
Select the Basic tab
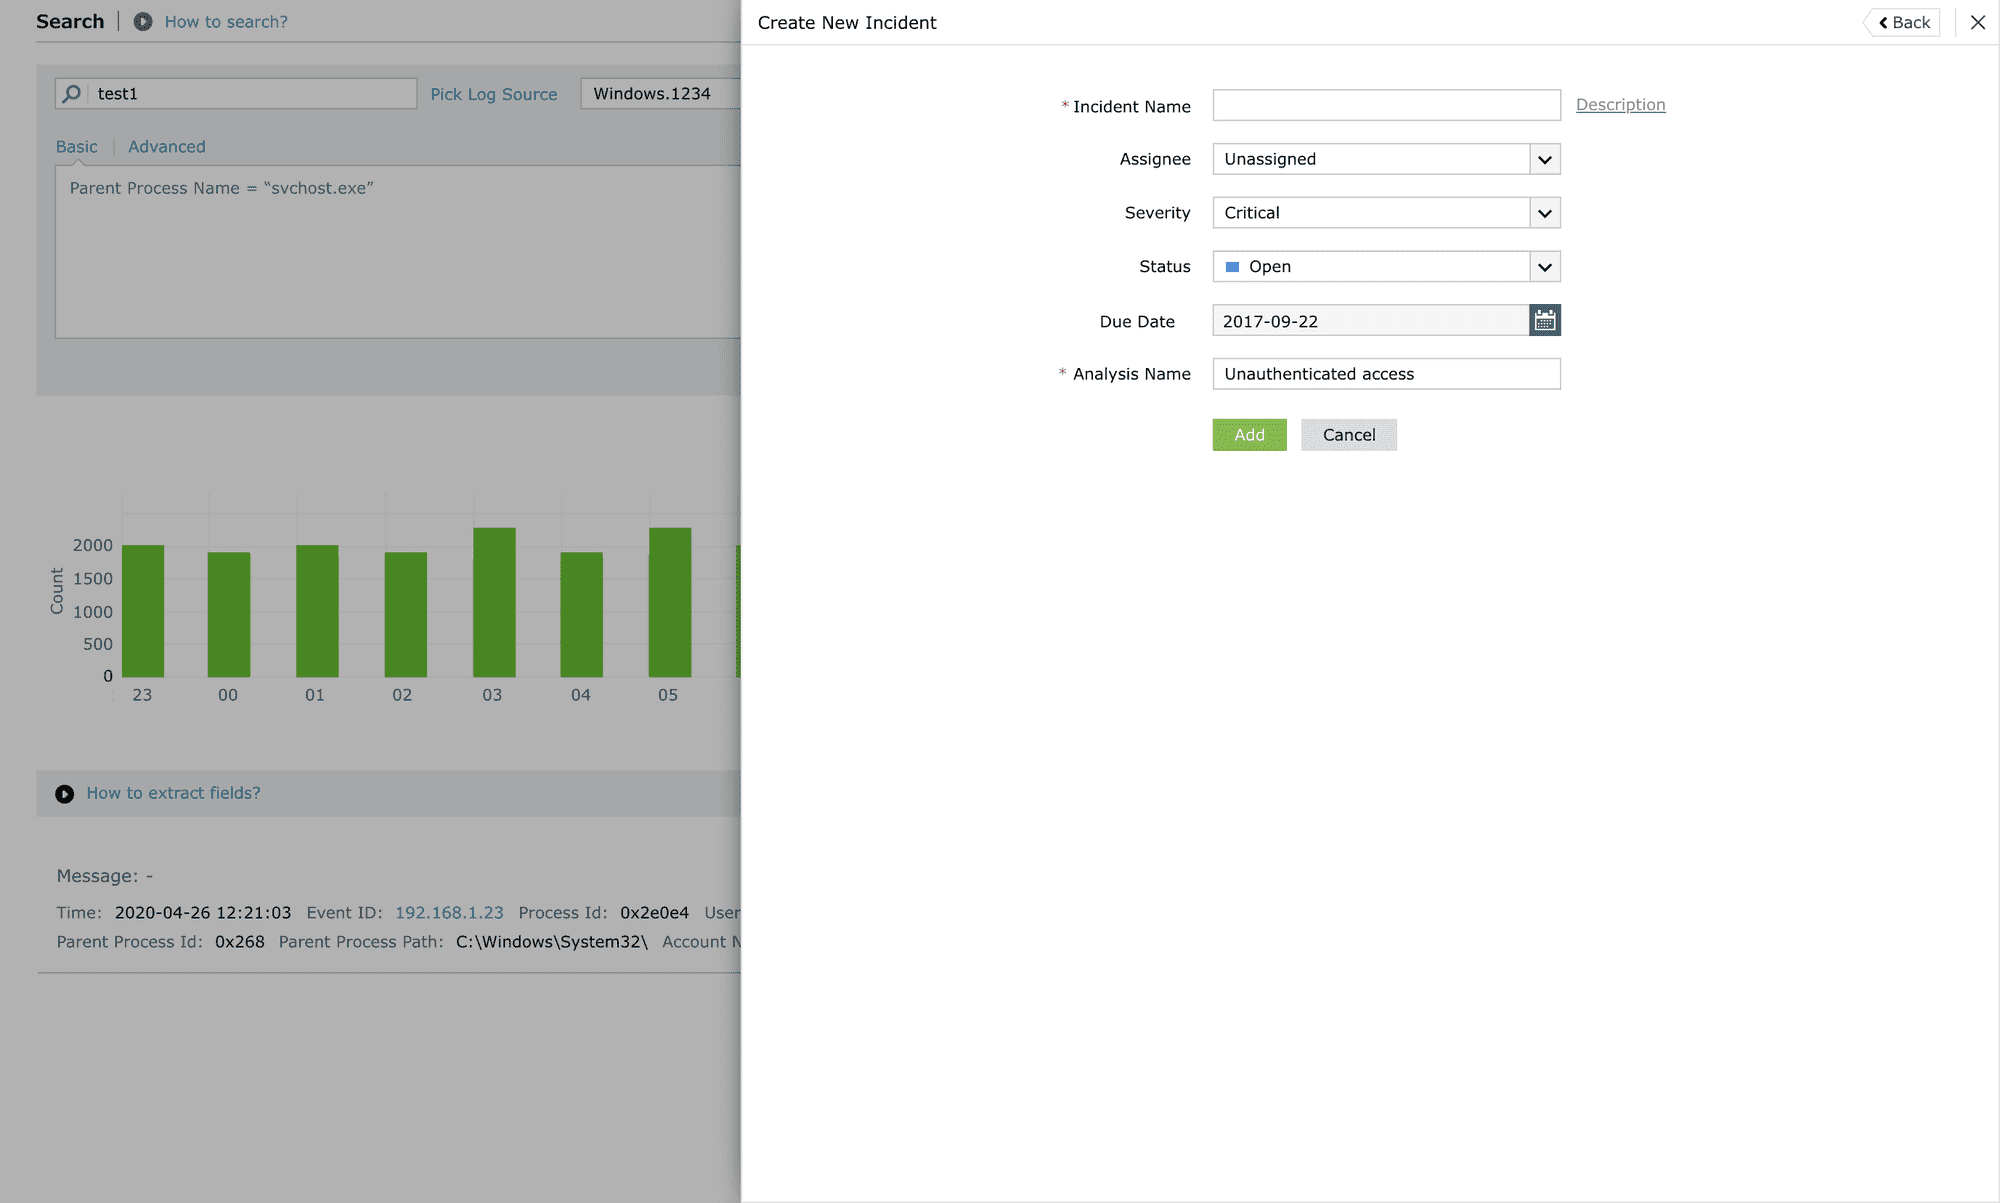76,146
